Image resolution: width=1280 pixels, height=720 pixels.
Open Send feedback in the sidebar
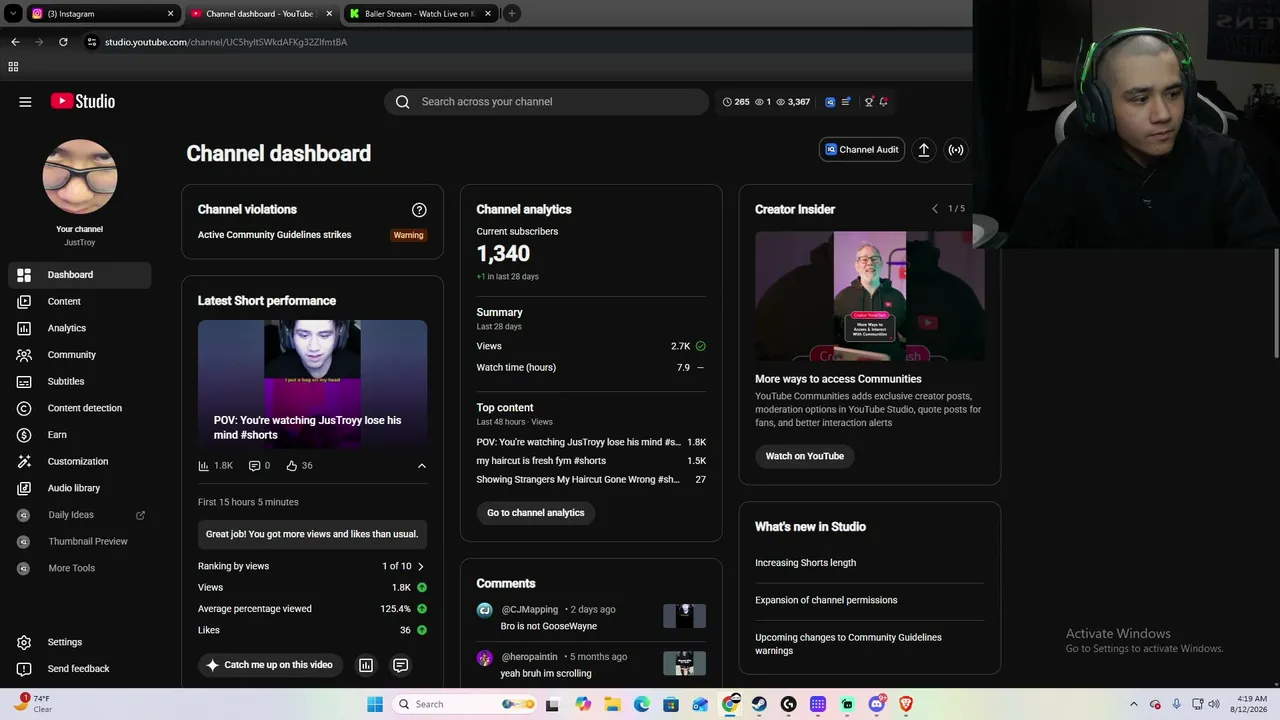pos(80,669)
